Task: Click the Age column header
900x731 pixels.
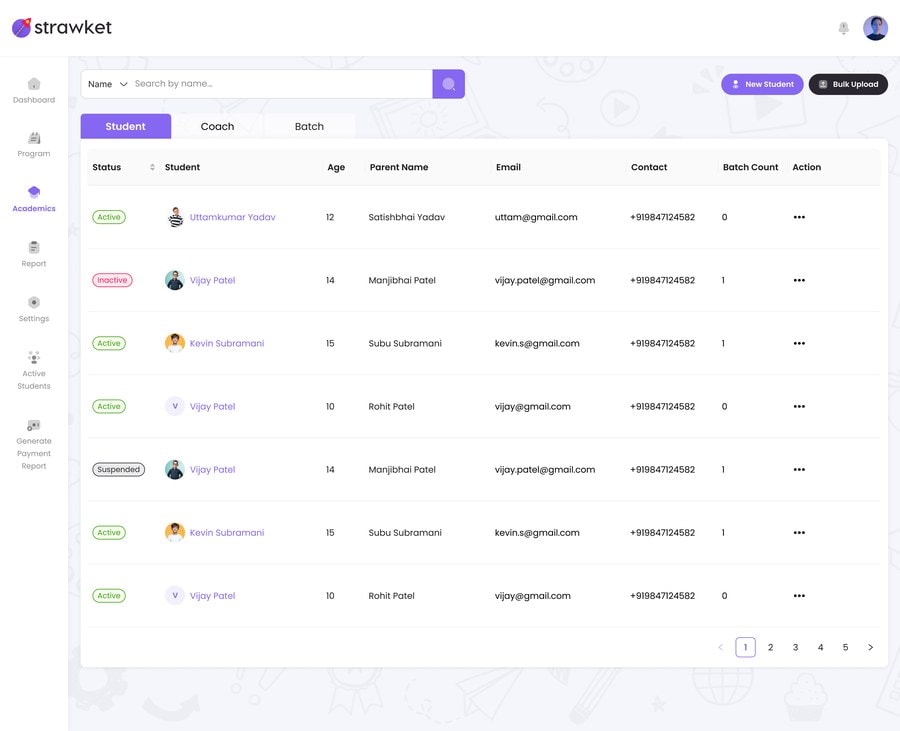Action: coord(336,168)
